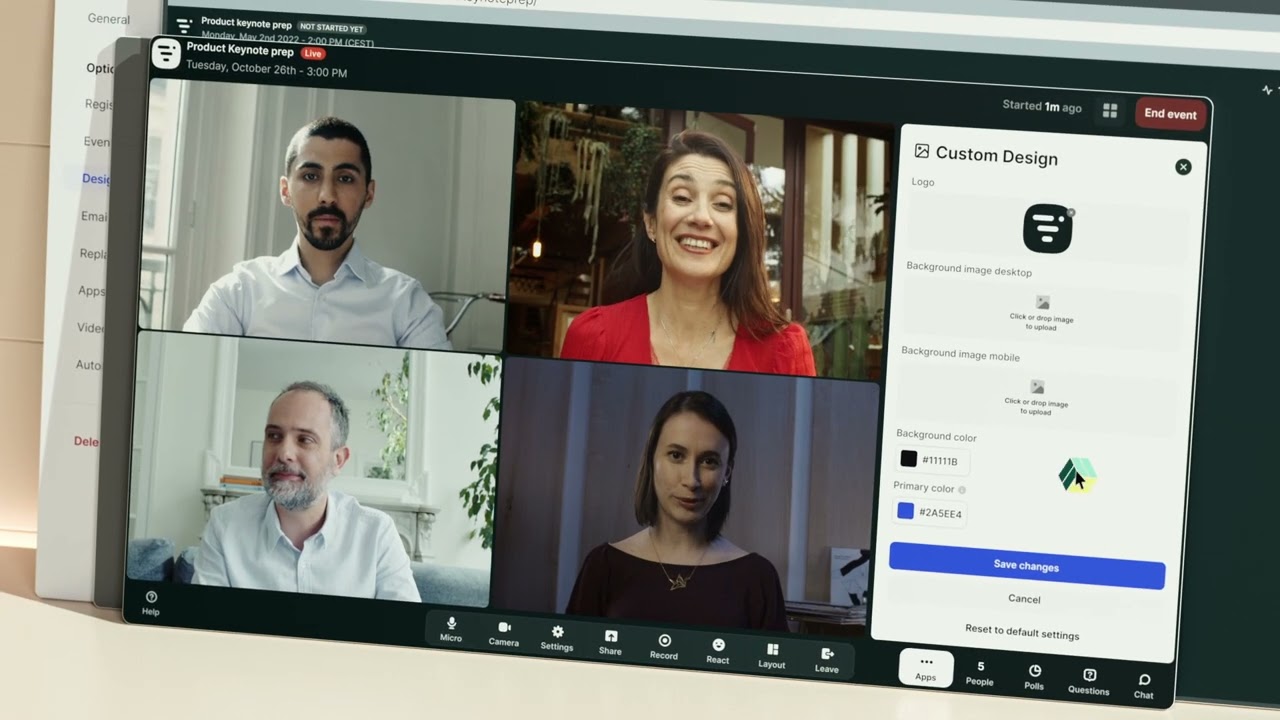Open the Chat tab
Screen dimensions: 1280x720
(1144, 686)
